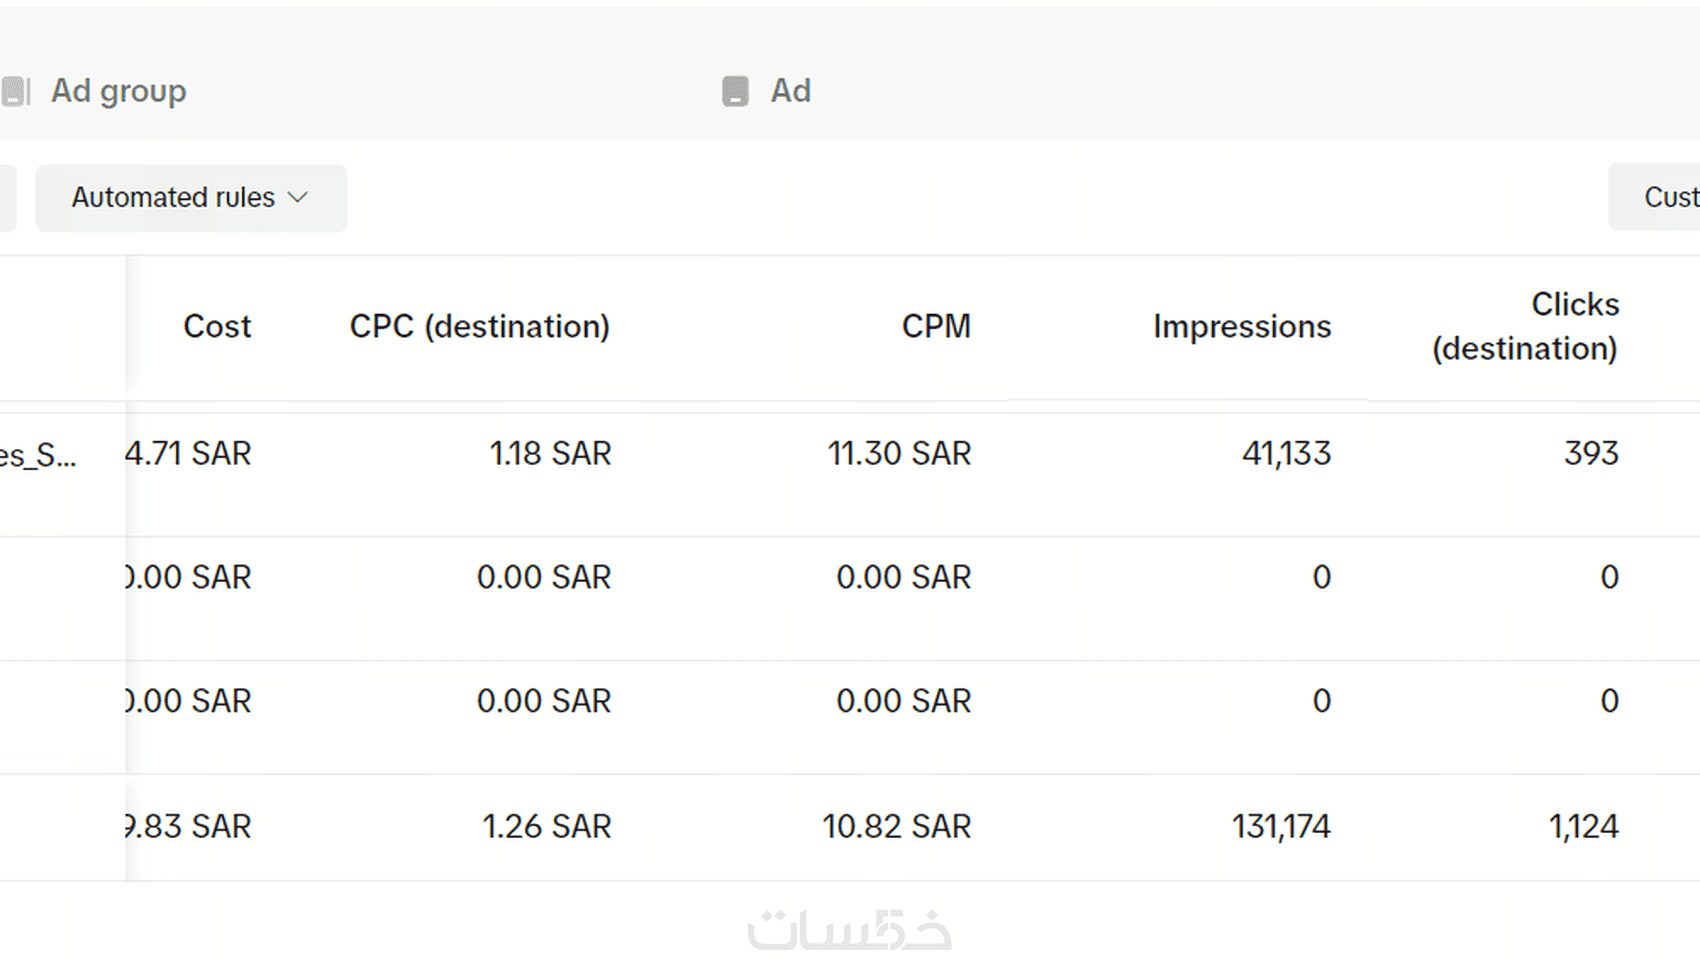The height and width of the screenshot is (970, 1700).
Task: Click the total clicks value 1,124
Action: pos(1583,827)
